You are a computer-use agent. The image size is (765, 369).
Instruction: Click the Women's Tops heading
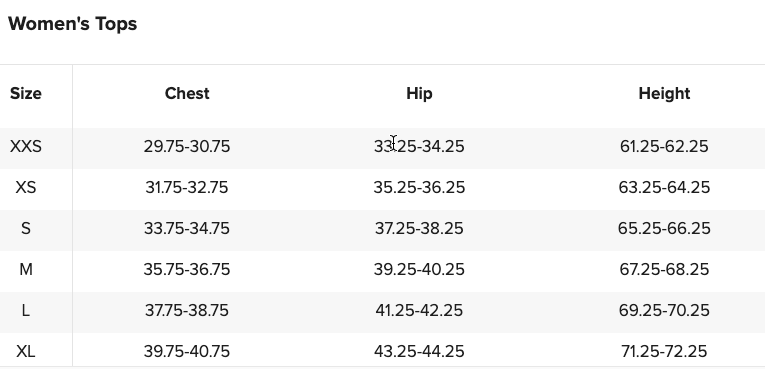(73, 23)
